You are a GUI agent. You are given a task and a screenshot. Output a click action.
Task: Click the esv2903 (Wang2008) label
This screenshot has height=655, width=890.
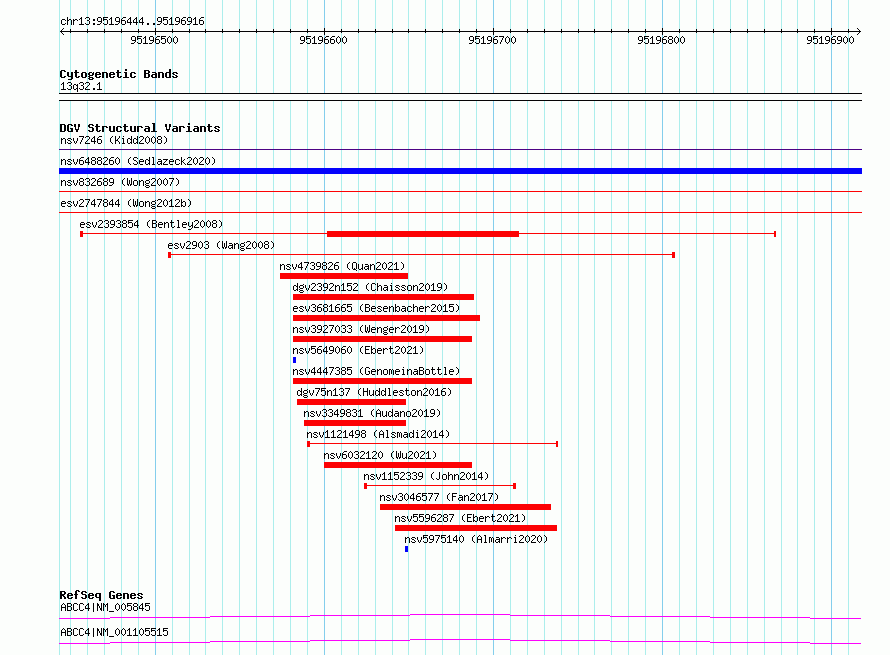tap(221, 245)
